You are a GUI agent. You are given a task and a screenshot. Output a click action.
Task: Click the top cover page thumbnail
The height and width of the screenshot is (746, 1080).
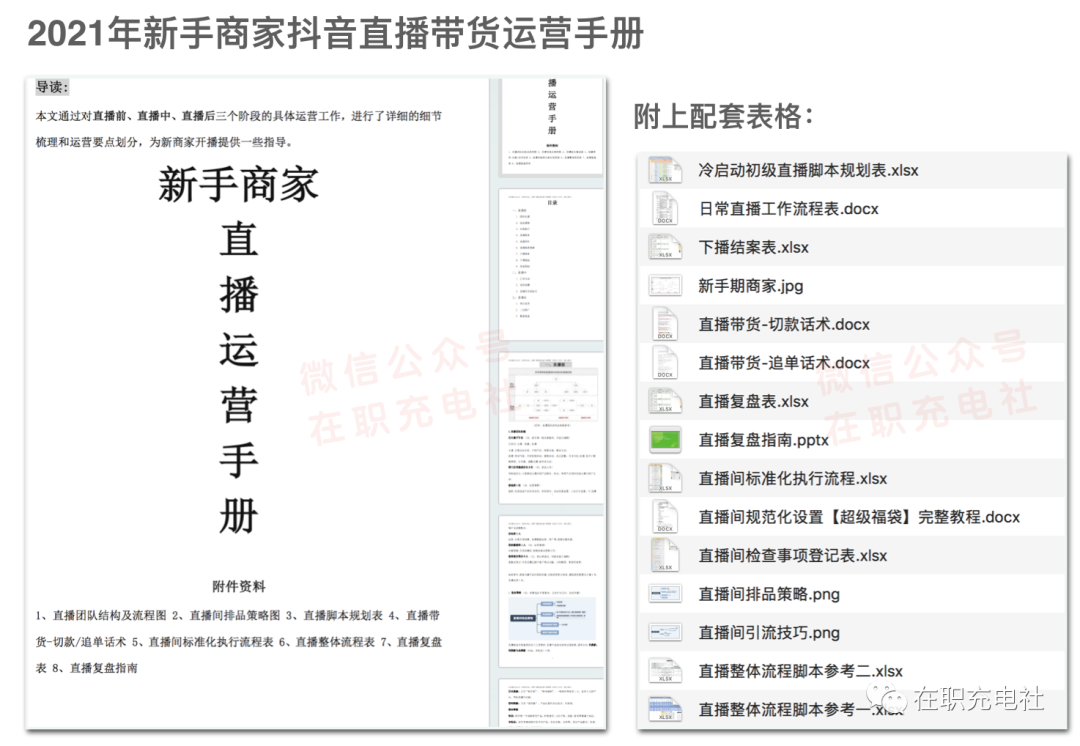point(551,125)
